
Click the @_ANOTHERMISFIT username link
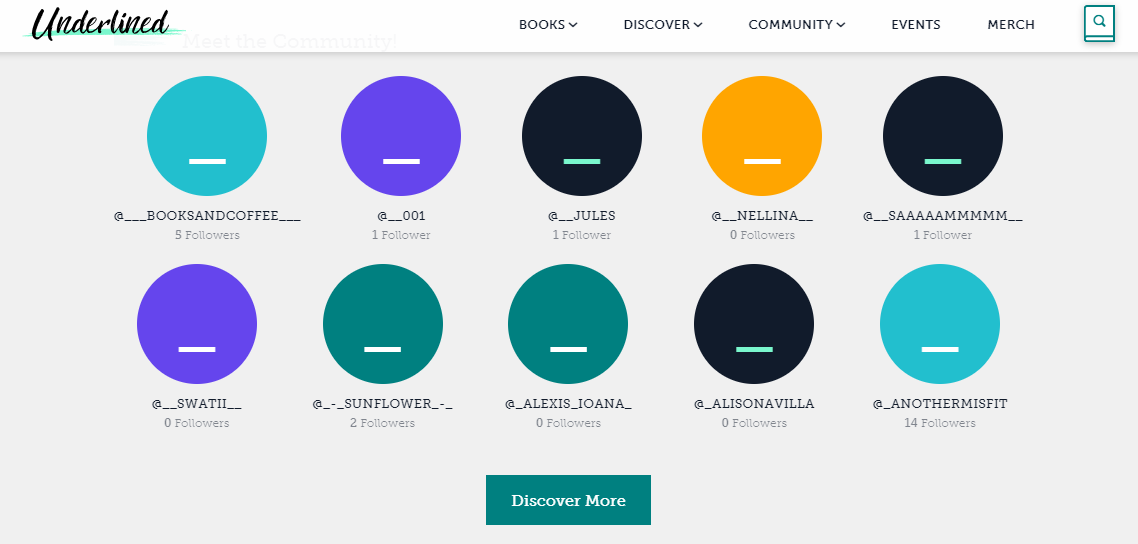tap(940, 404)
